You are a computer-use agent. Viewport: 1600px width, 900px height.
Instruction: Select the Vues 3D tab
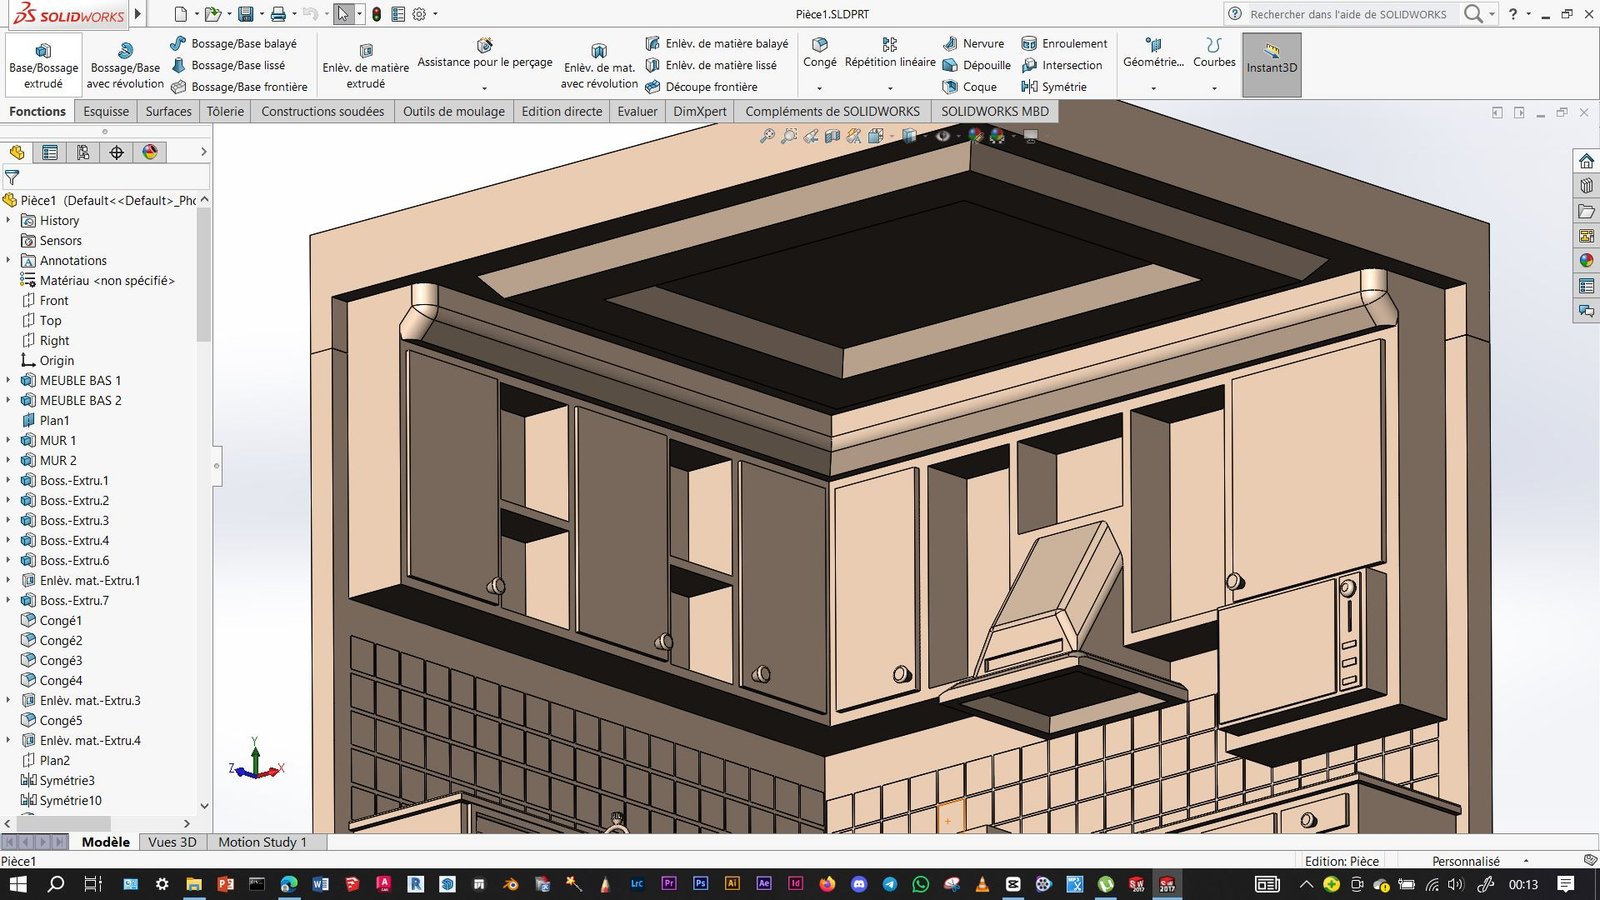coord(172,842)
